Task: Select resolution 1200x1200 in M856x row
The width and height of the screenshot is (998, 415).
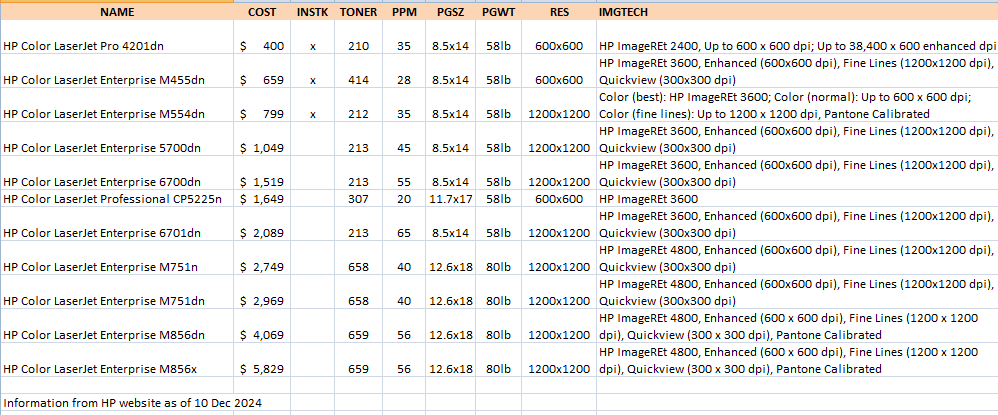Action: pos(559,359)
